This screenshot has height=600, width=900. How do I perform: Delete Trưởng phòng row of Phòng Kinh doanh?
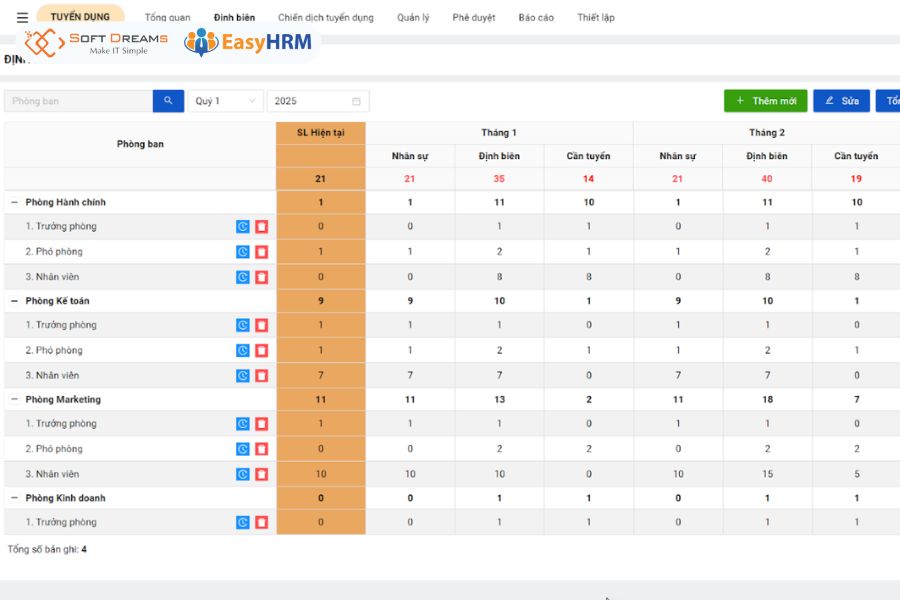(x=262, y=522)
